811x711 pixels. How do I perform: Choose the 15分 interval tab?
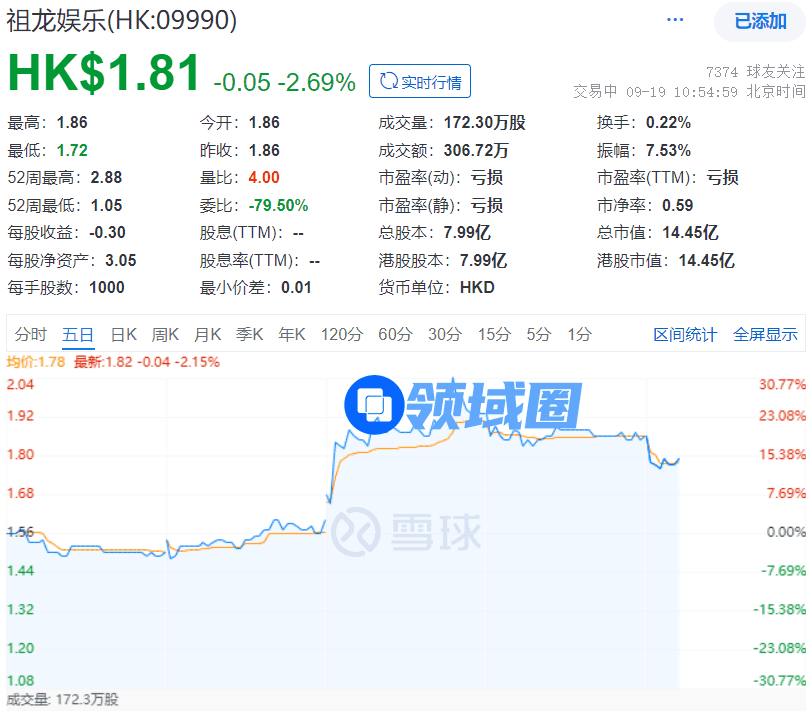(493, 335)
